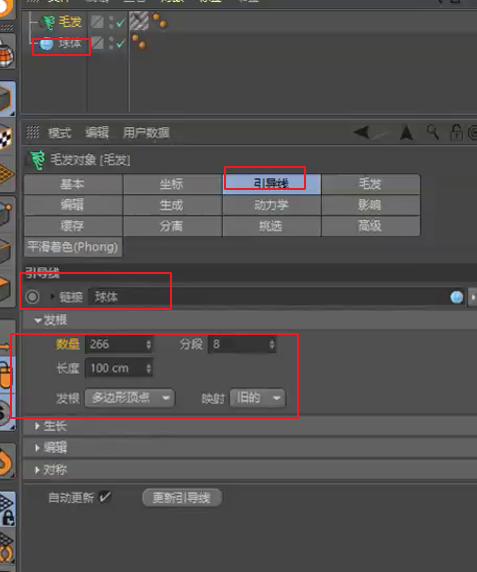
Task: Click the orange mouse tweak icon
Action: [x=7, y=376]
